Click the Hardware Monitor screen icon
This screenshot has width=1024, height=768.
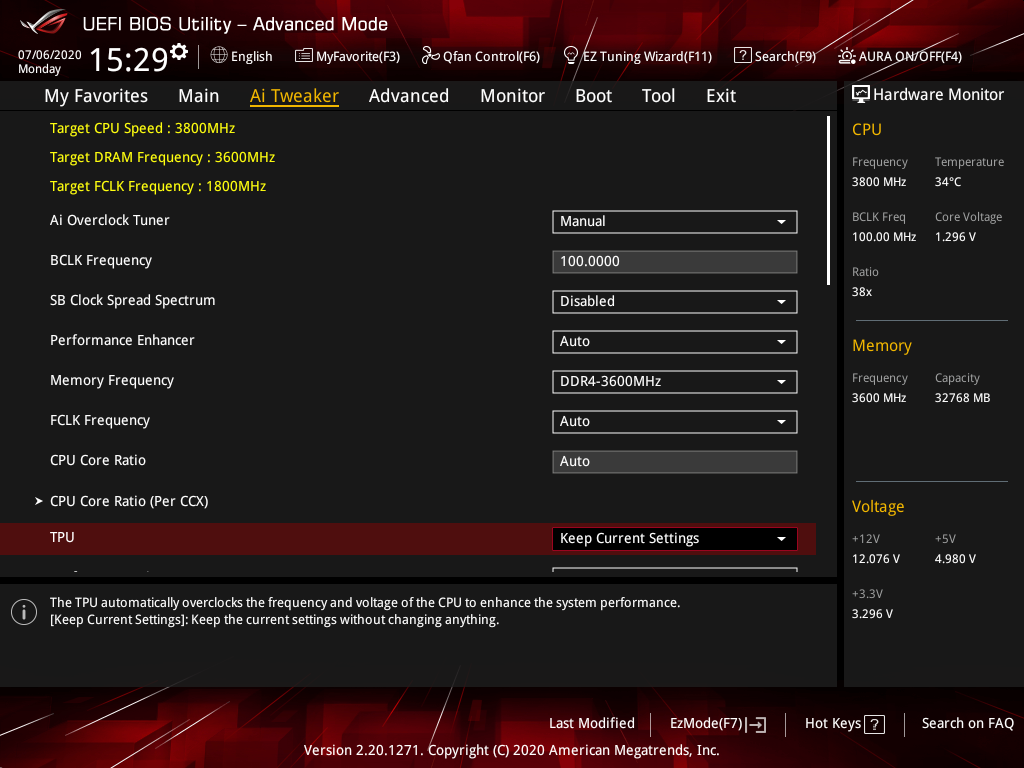point(861,95)
